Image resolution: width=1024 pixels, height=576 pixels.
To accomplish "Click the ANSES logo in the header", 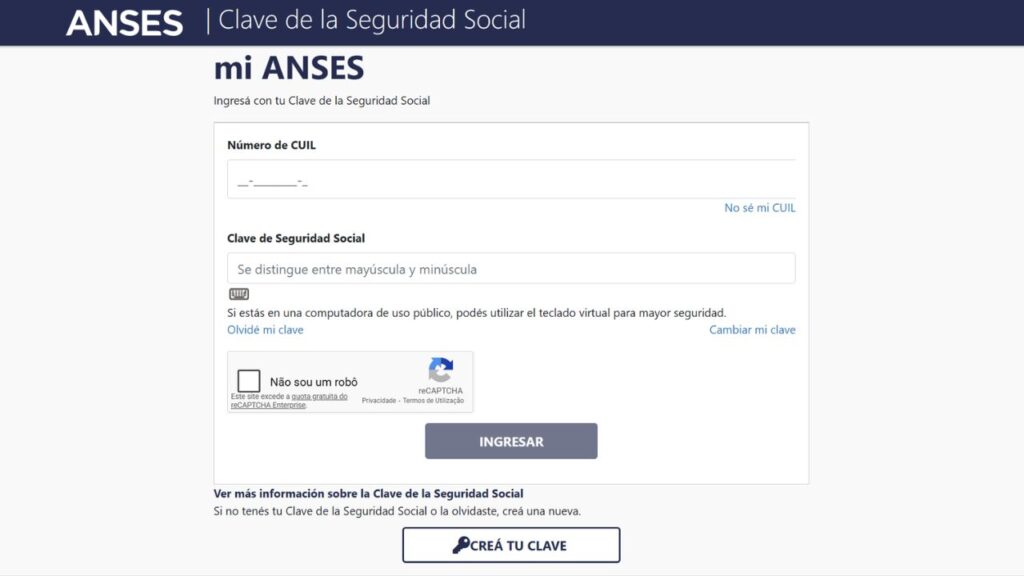I will [124, 22].
